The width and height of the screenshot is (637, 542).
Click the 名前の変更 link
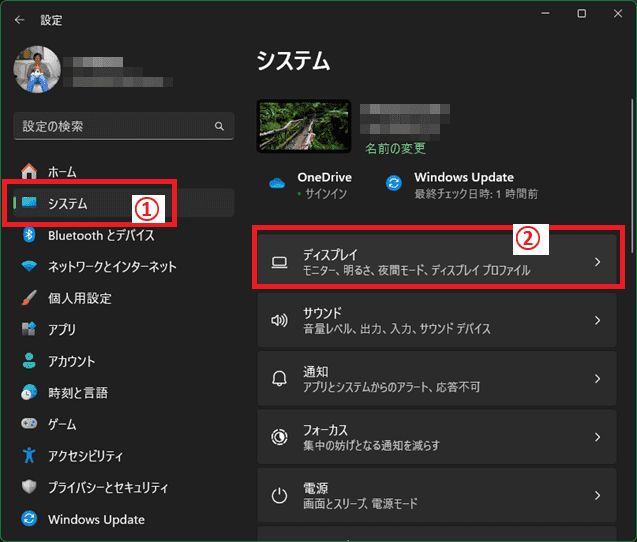pyautogui.click(x=394, y=148)
